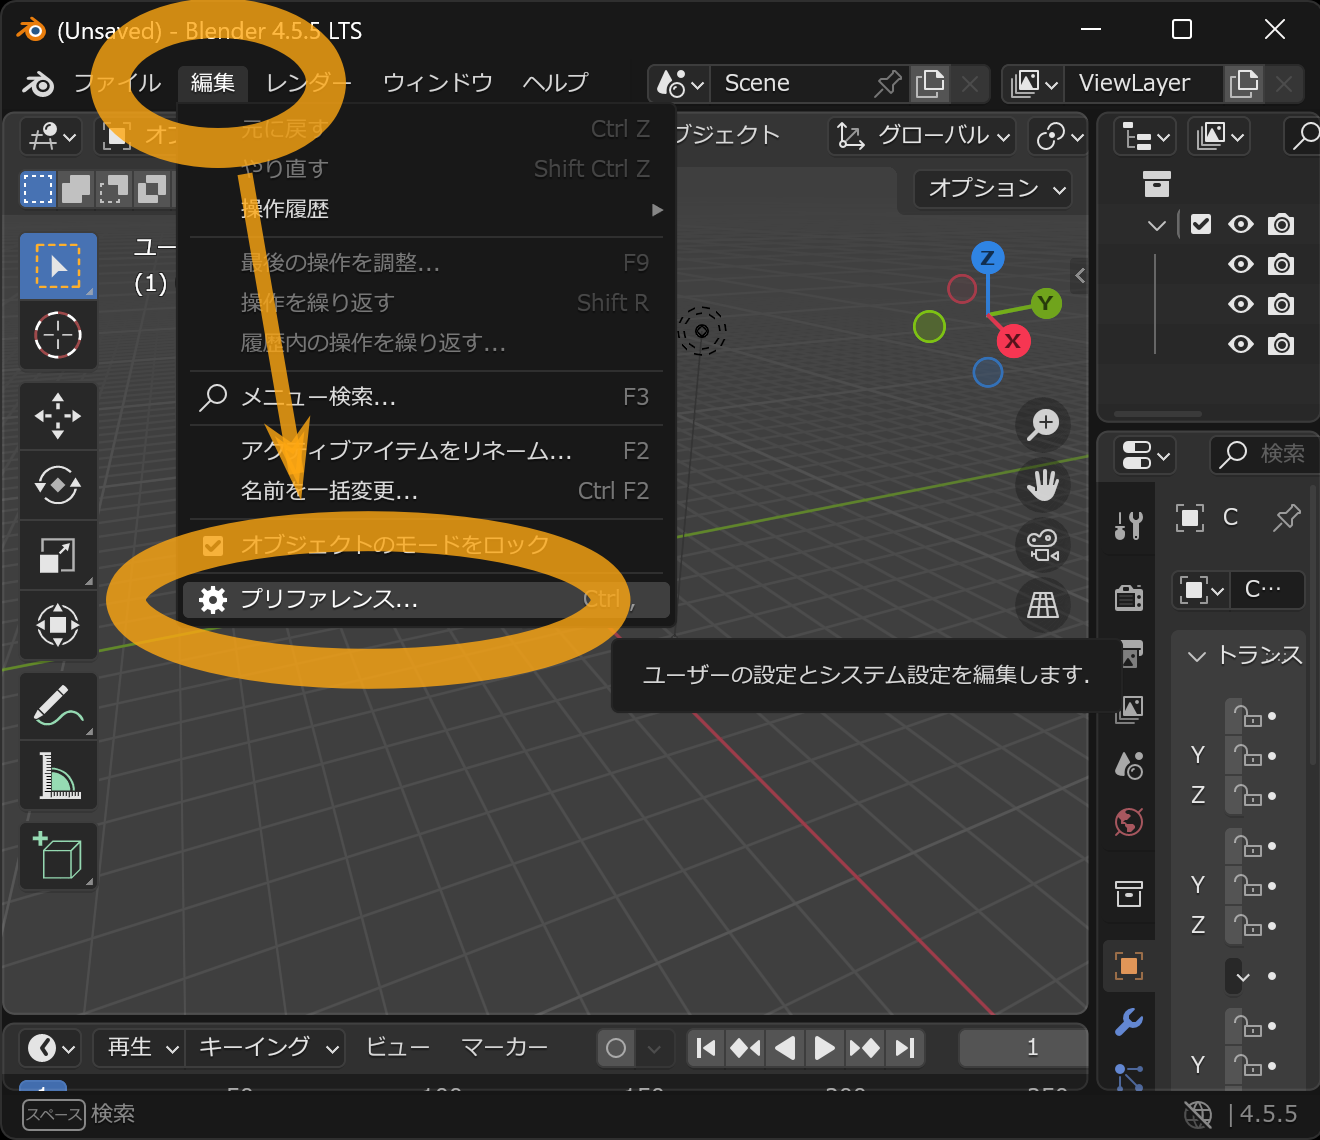Viewport: 1320px width, 1140px height.
Task: Switch to perspective/orthographic grid view
Action: point(1043,605)
